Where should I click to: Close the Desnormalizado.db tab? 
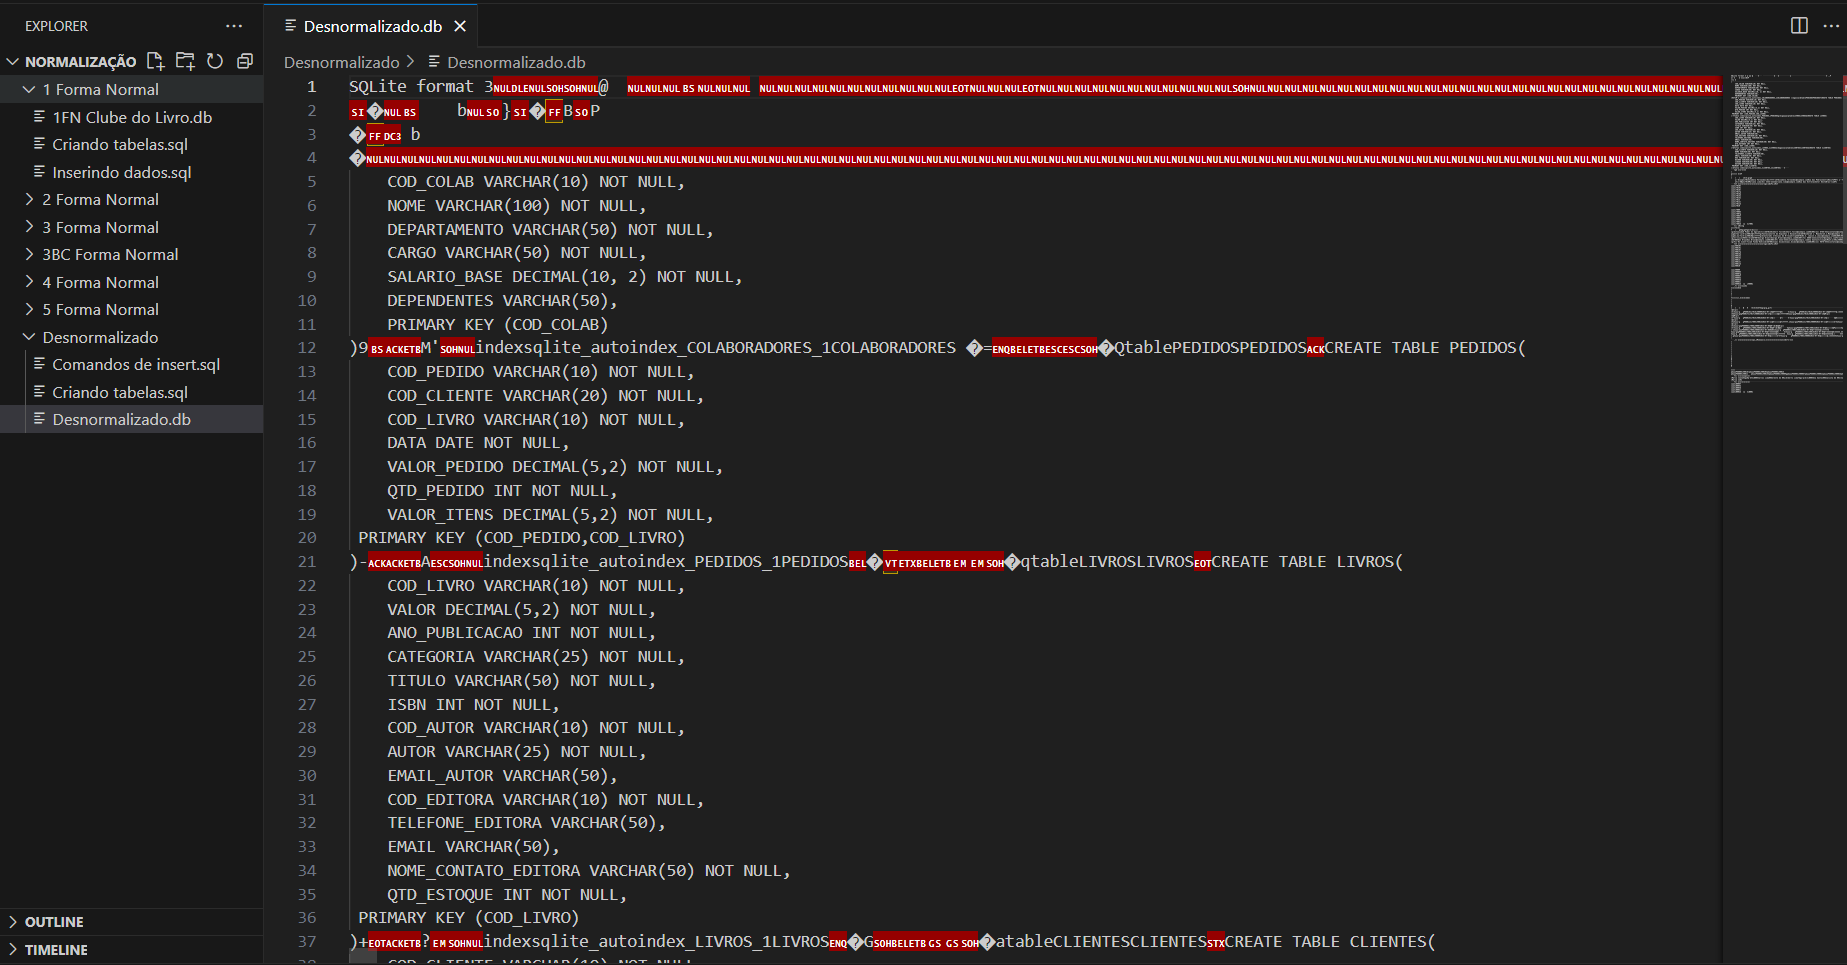pyautogui.click(x=460, y=26)
